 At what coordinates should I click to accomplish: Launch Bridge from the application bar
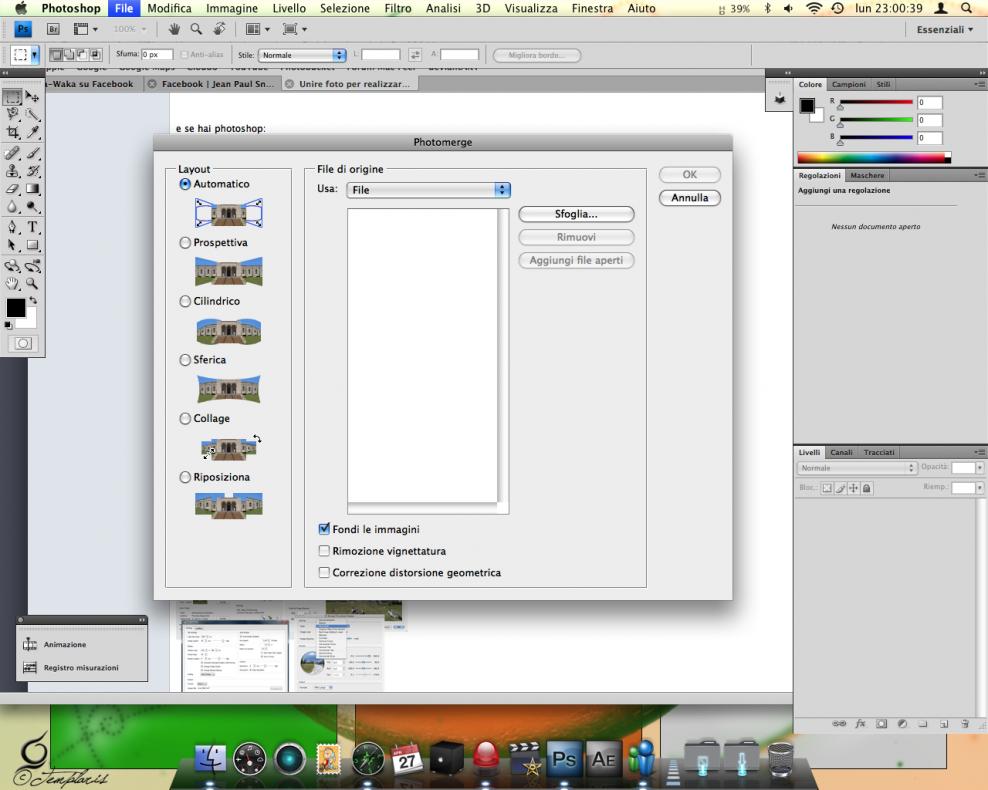pos(54,29)
